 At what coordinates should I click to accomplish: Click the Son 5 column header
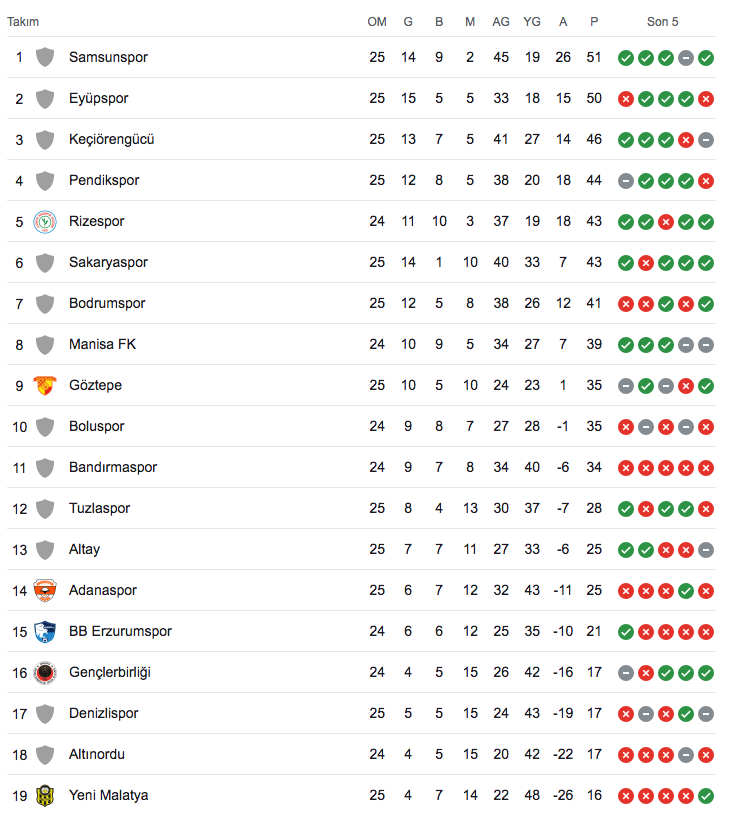point(662,22)
